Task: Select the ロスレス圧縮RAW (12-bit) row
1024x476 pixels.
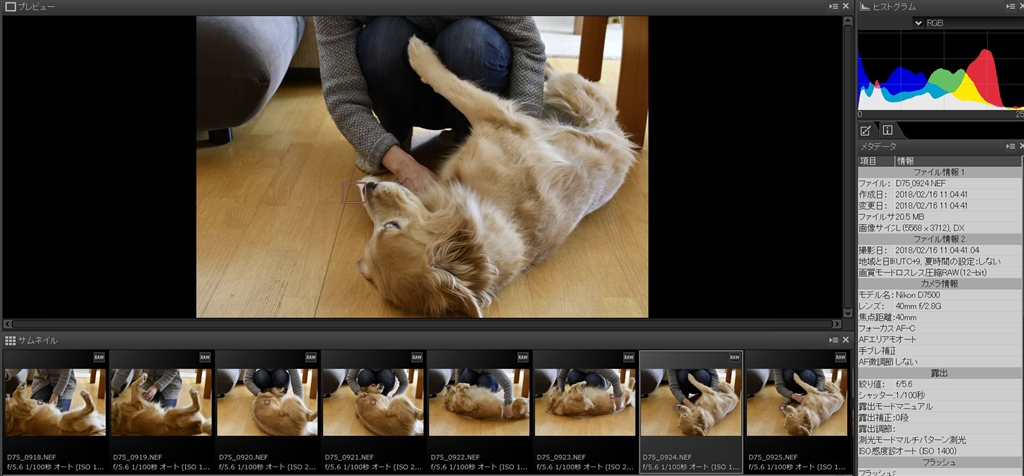Action: [x=939, y=272]
